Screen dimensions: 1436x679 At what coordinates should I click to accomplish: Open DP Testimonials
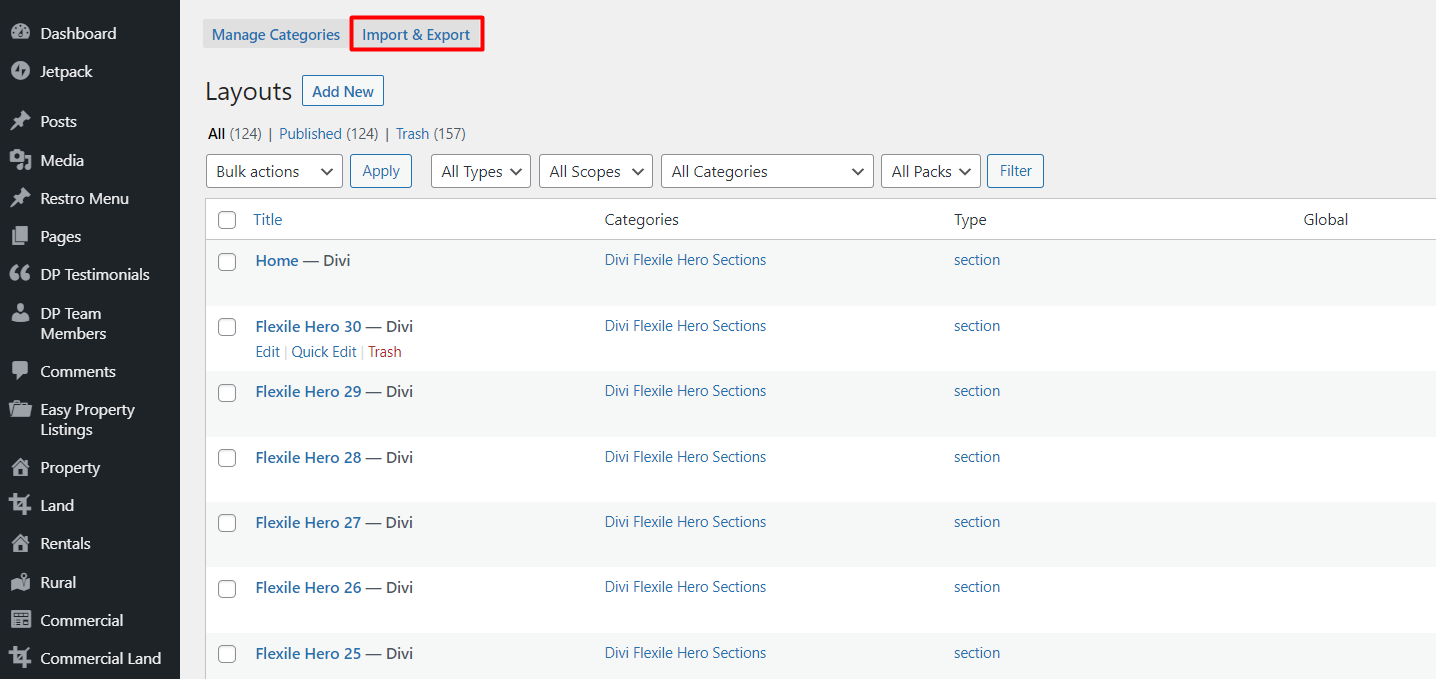95,273
